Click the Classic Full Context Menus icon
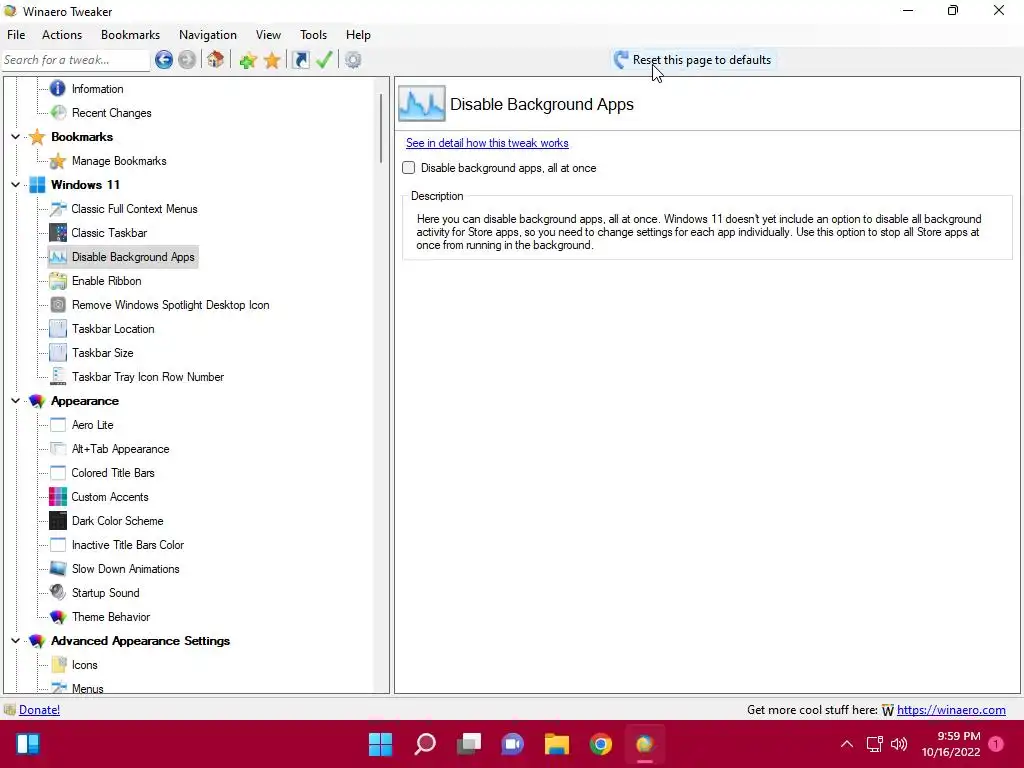1024x768 pixels. [x=58, y=209]
